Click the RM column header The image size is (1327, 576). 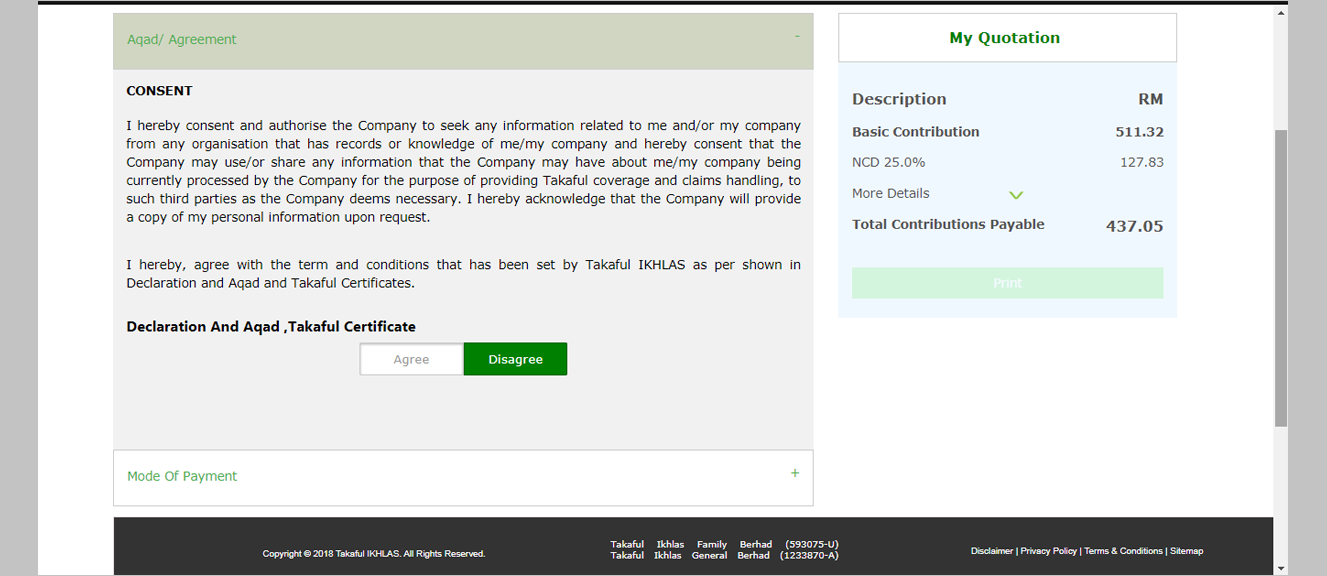pos(1150,99)
